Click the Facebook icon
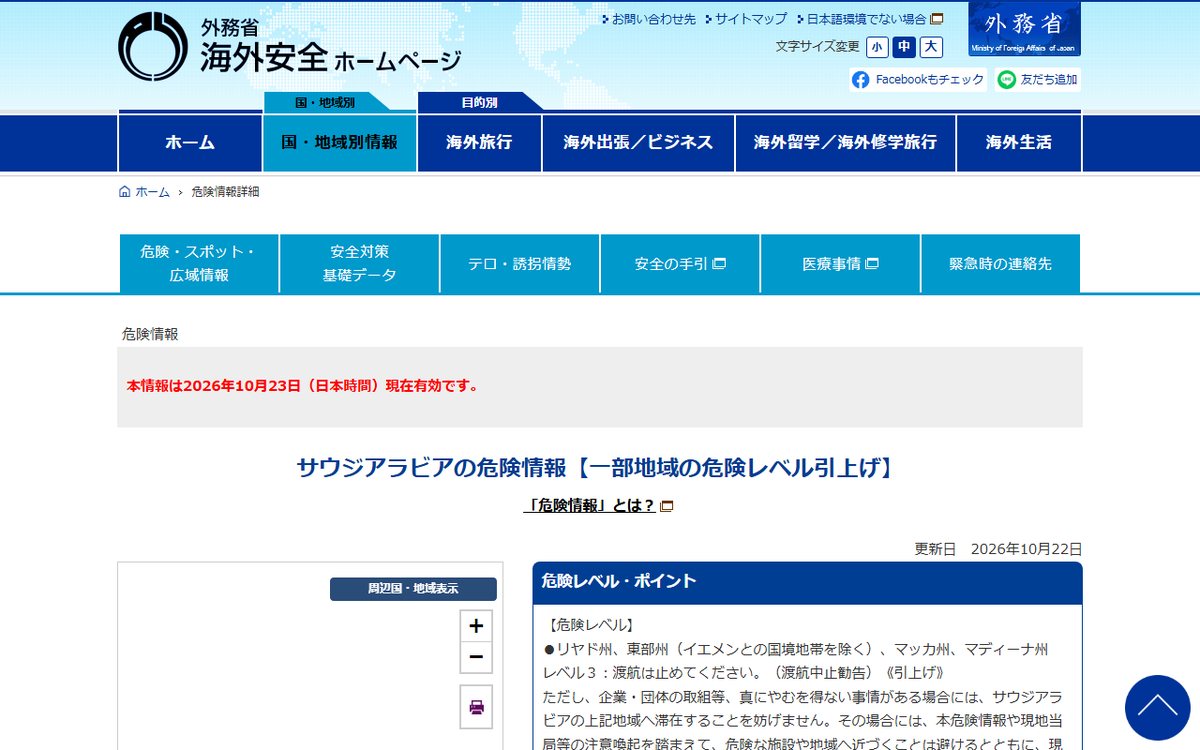Screen dimensions: 1200x750 click(x=860, y=80)
